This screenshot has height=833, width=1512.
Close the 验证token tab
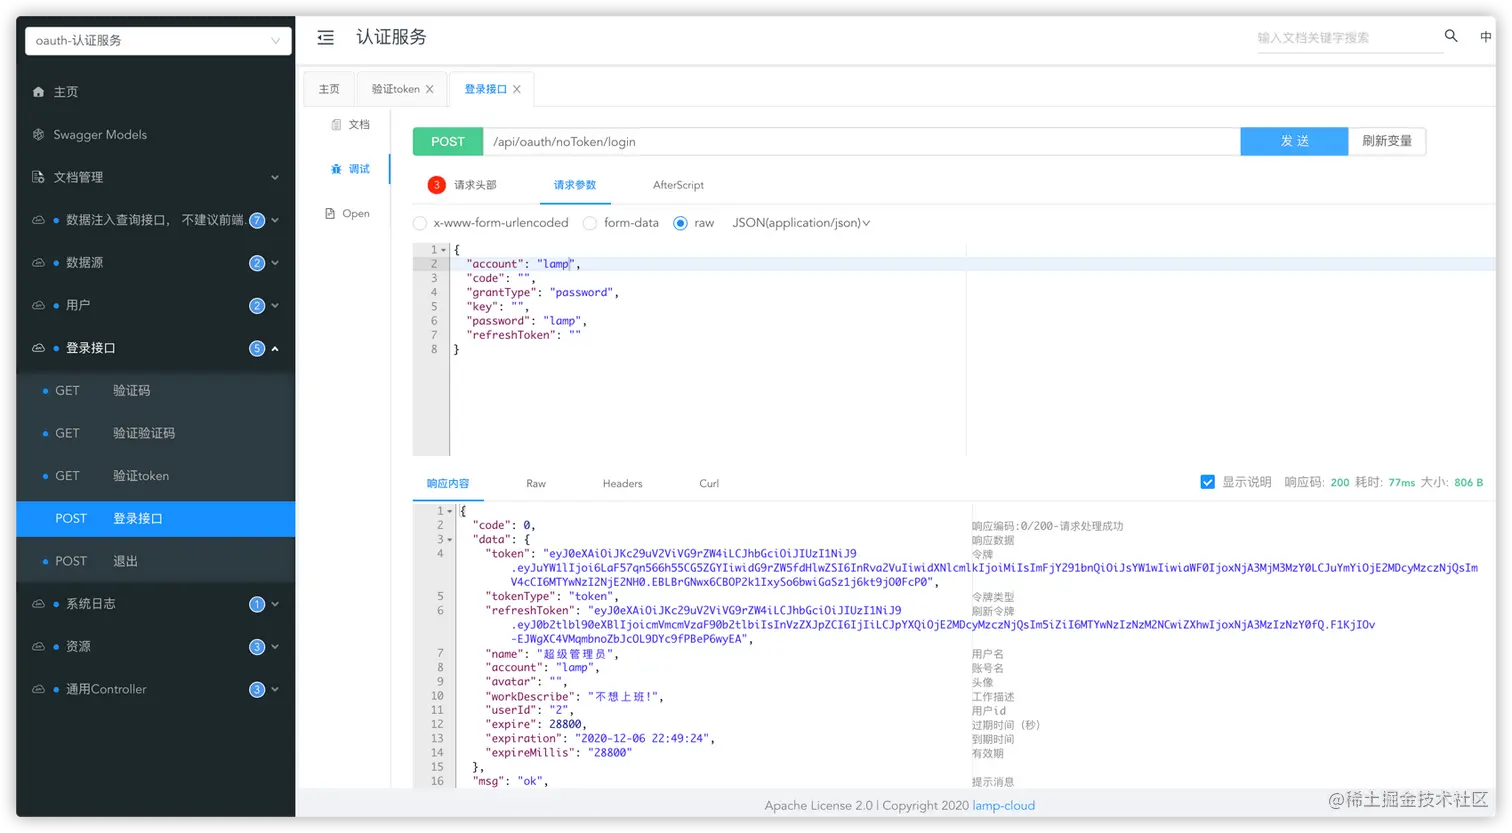[430, 89]
